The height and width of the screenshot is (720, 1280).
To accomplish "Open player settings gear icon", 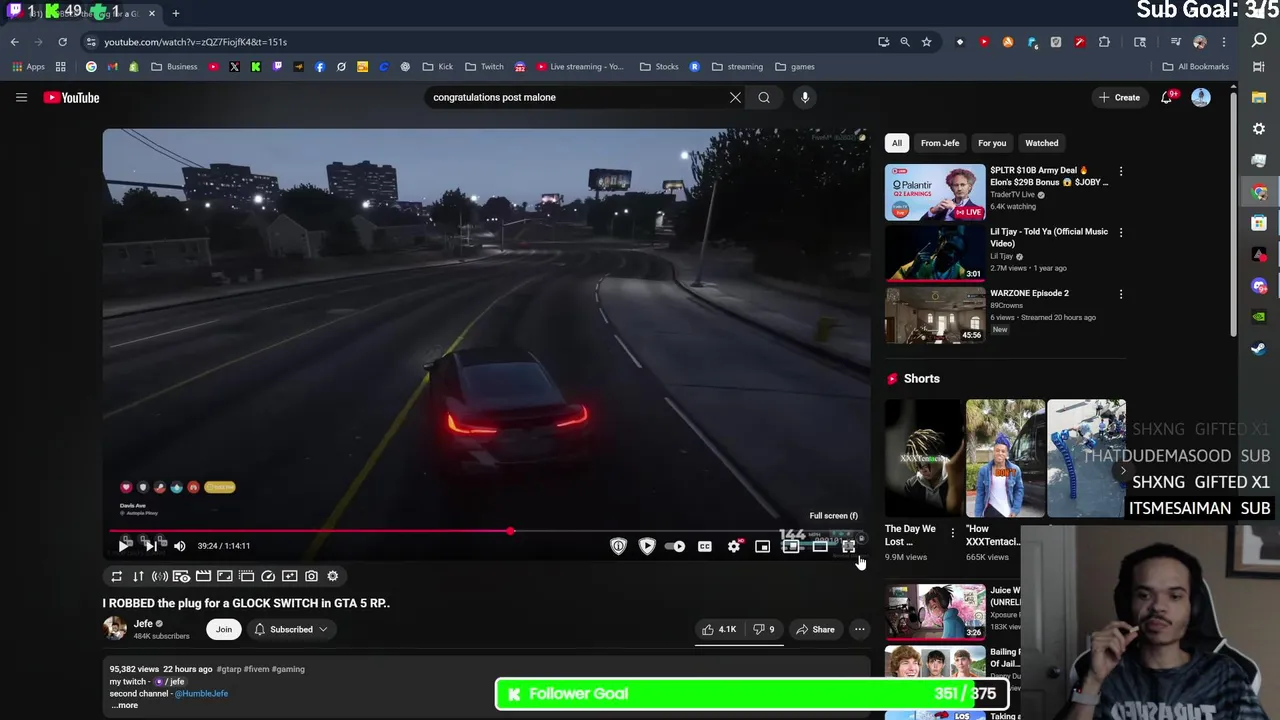I will 734,546.
